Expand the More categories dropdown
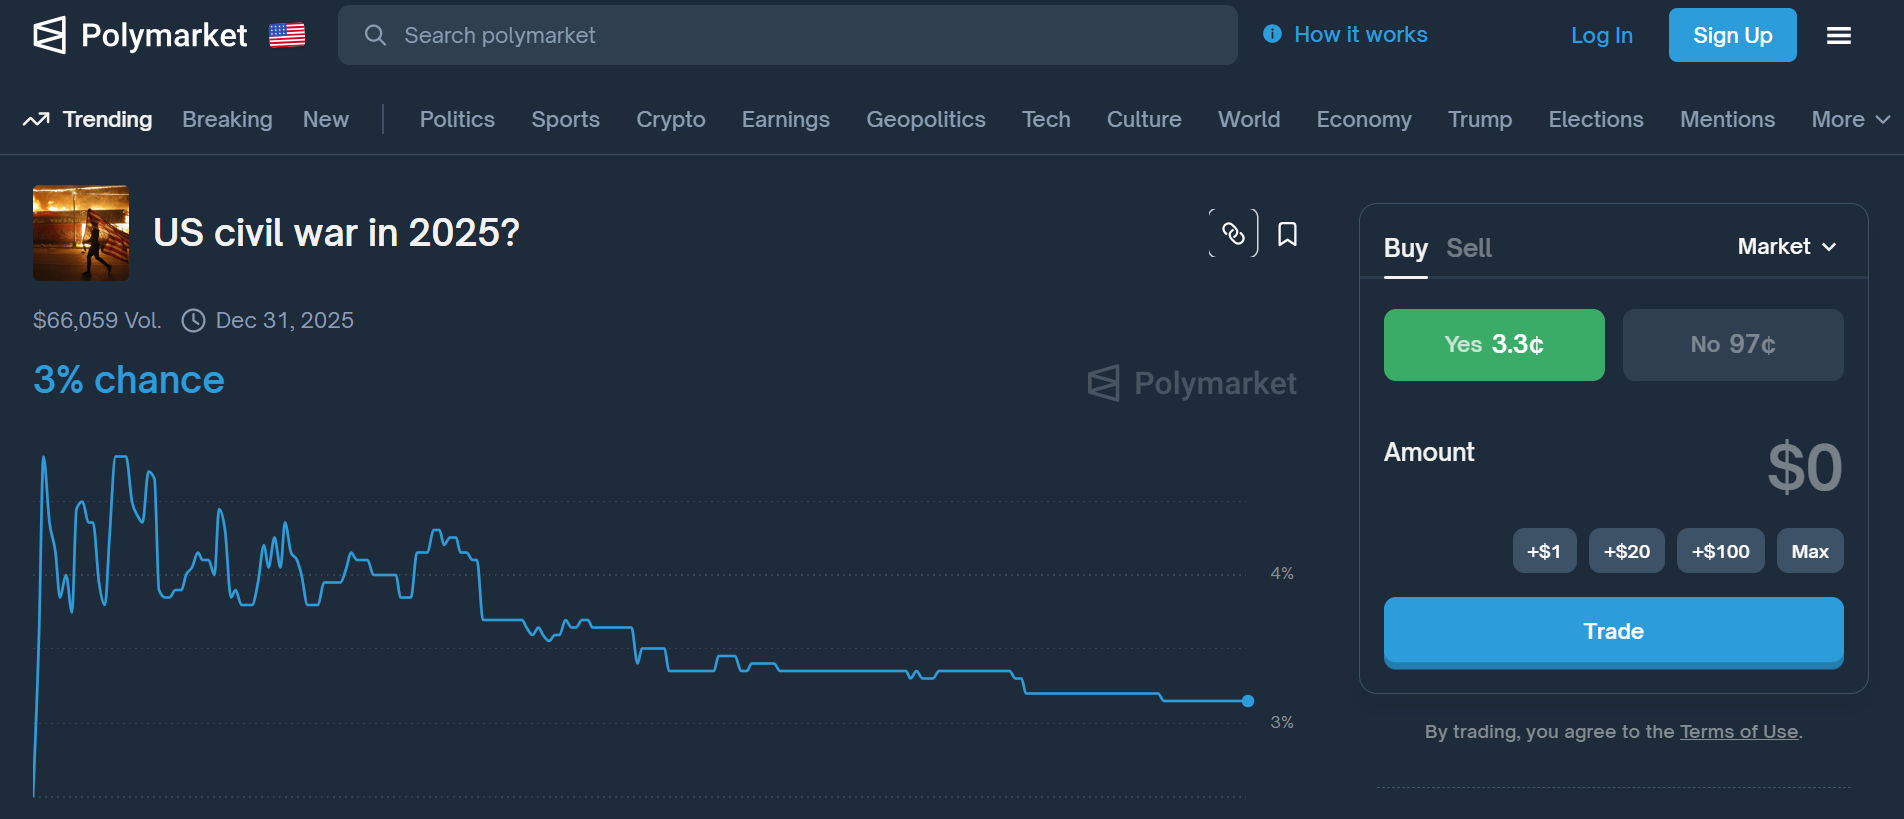Image resolution: width=1904 pixels, height=819 pixels. pos(1850,120)
